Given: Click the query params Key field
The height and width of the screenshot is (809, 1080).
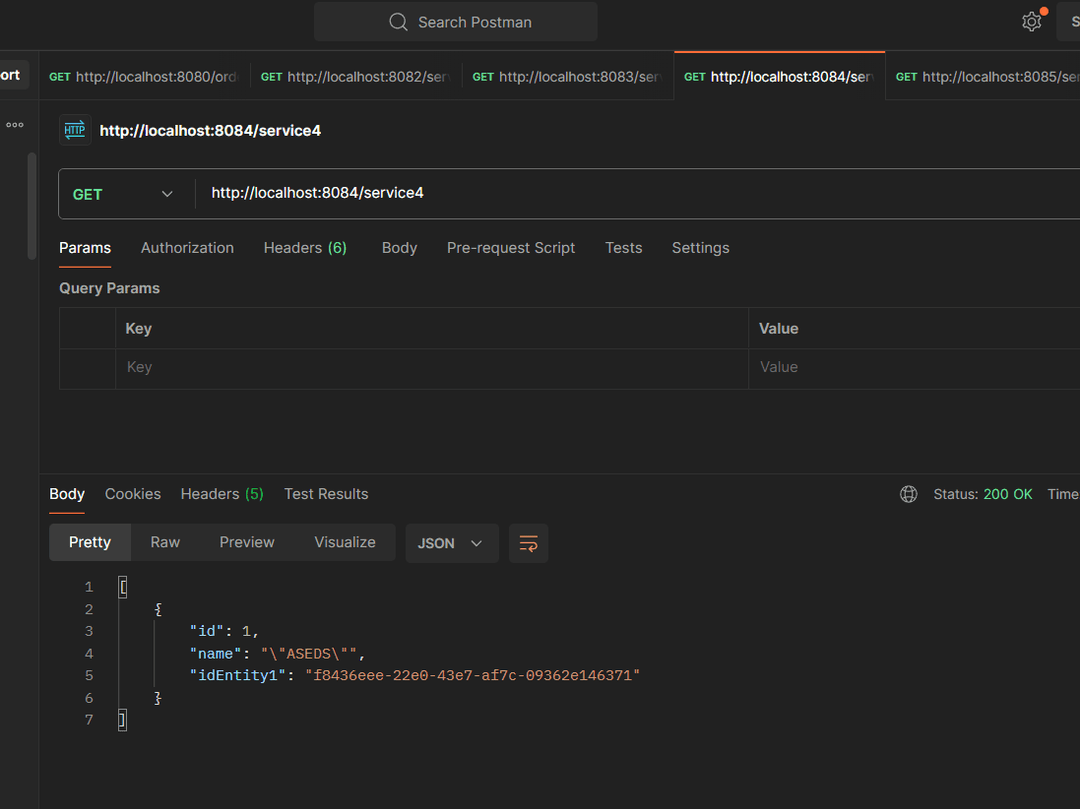Looking at the screenshot, I should 430,367.
